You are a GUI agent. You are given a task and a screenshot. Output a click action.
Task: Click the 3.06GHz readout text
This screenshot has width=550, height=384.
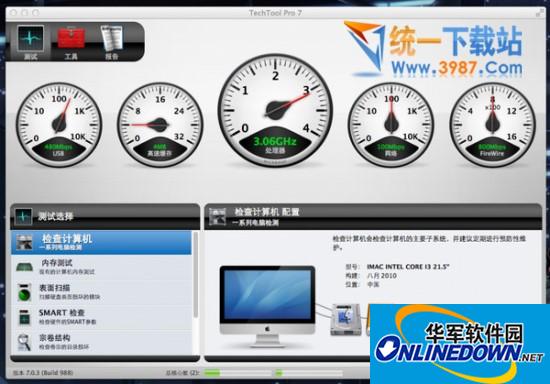pyautogui.click(x=275, y=142)
